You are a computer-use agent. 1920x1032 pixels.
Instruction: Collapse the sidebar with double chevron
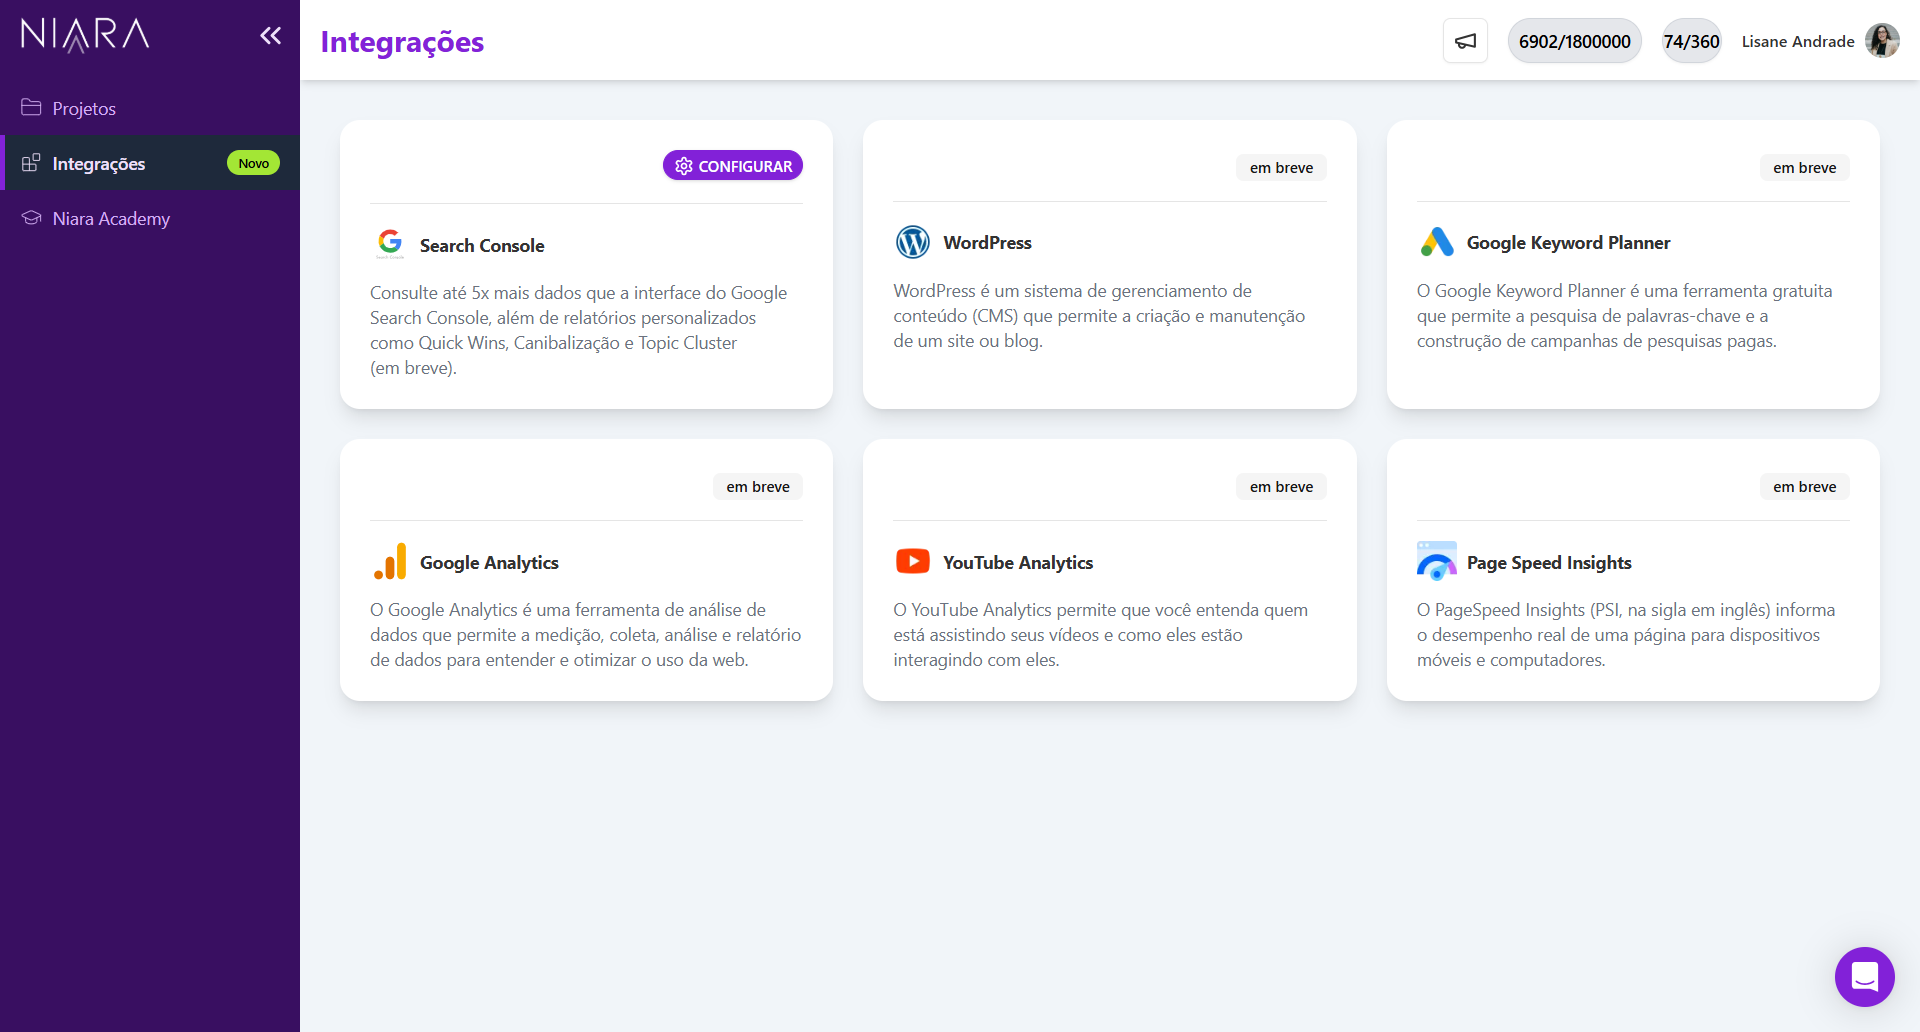coord(270,36)
